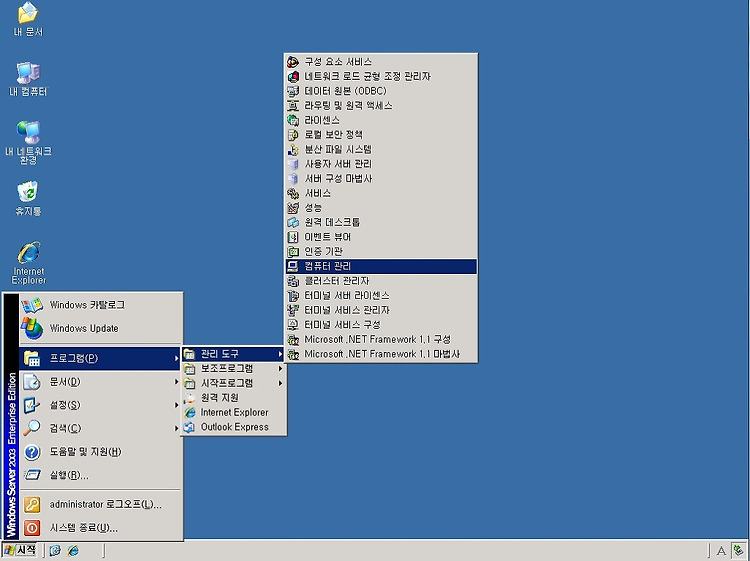Select 휴지통 recycle bin desktop icon
This screenshot has width=750, height=561.
click(x=28, y=198)
